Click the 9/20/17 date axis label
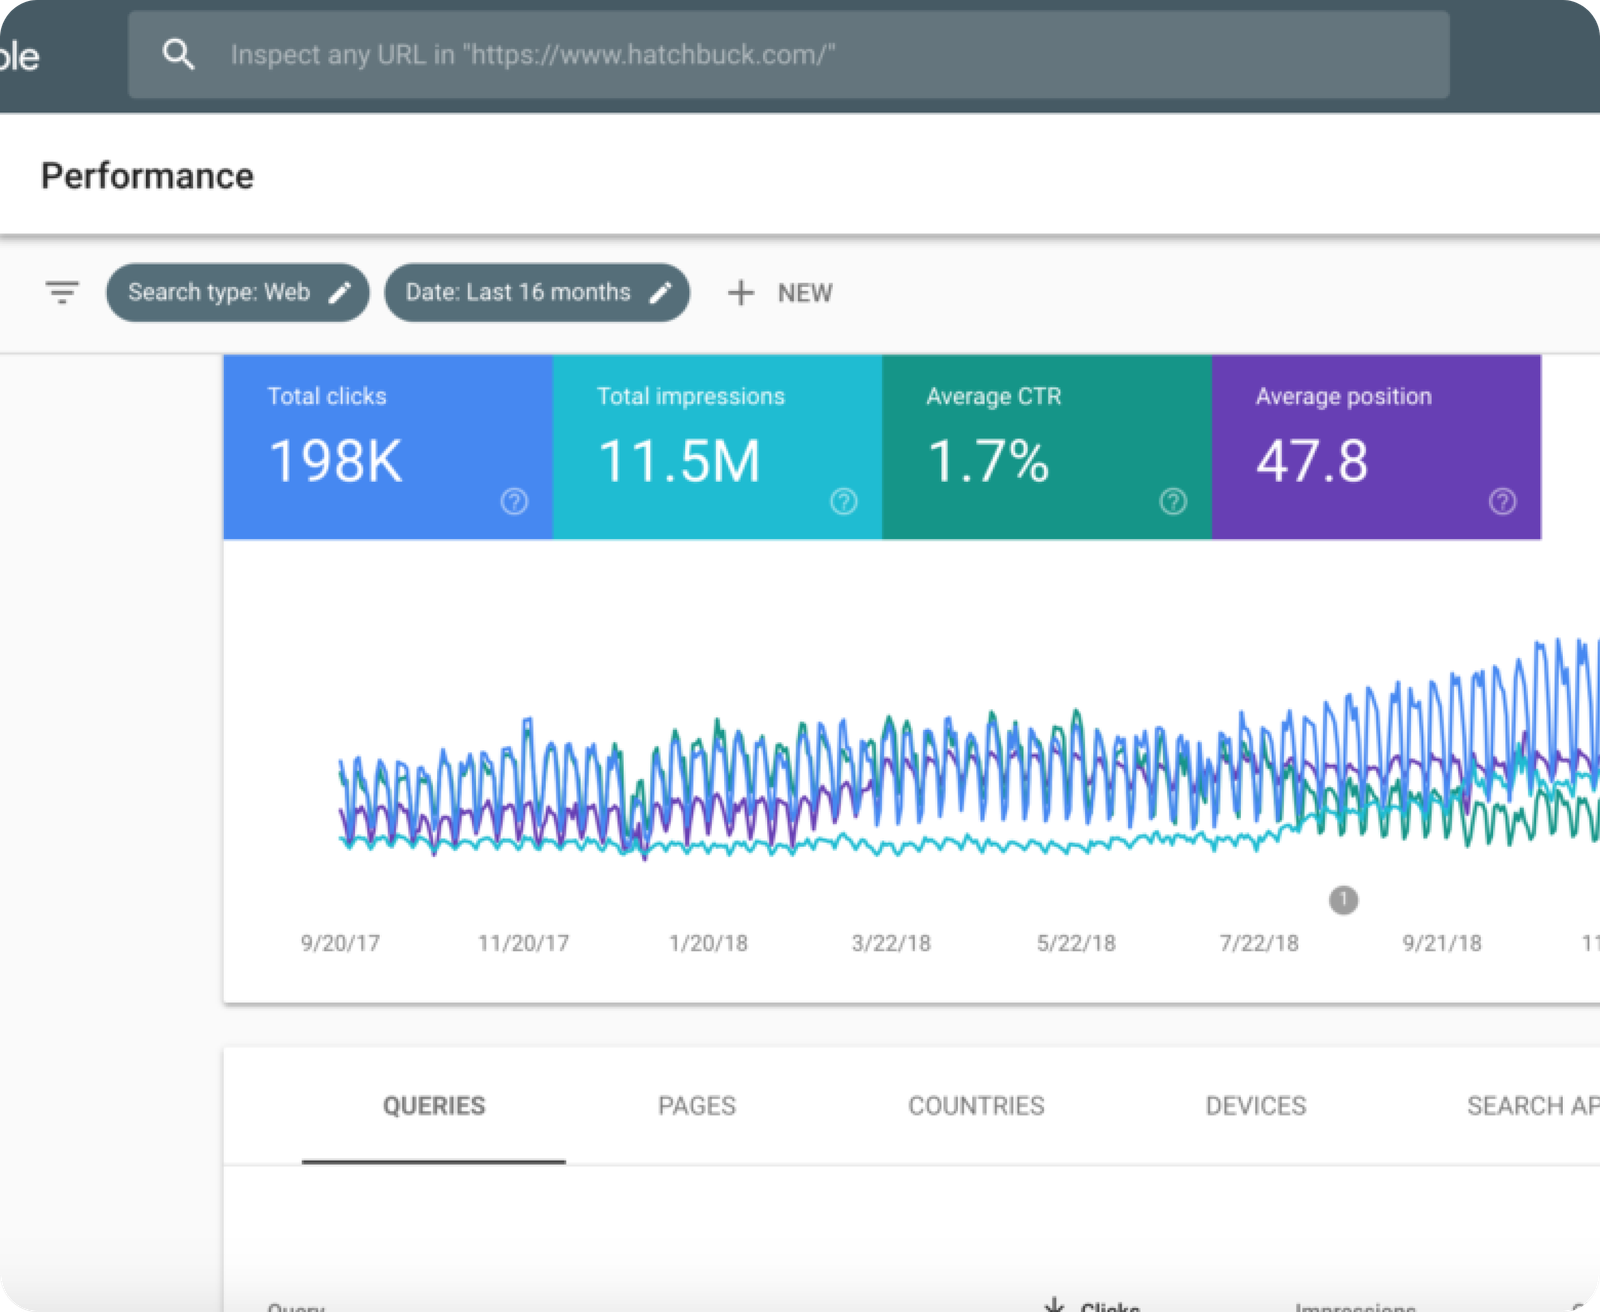The image size is (1600, 1312). pos(340,943)
